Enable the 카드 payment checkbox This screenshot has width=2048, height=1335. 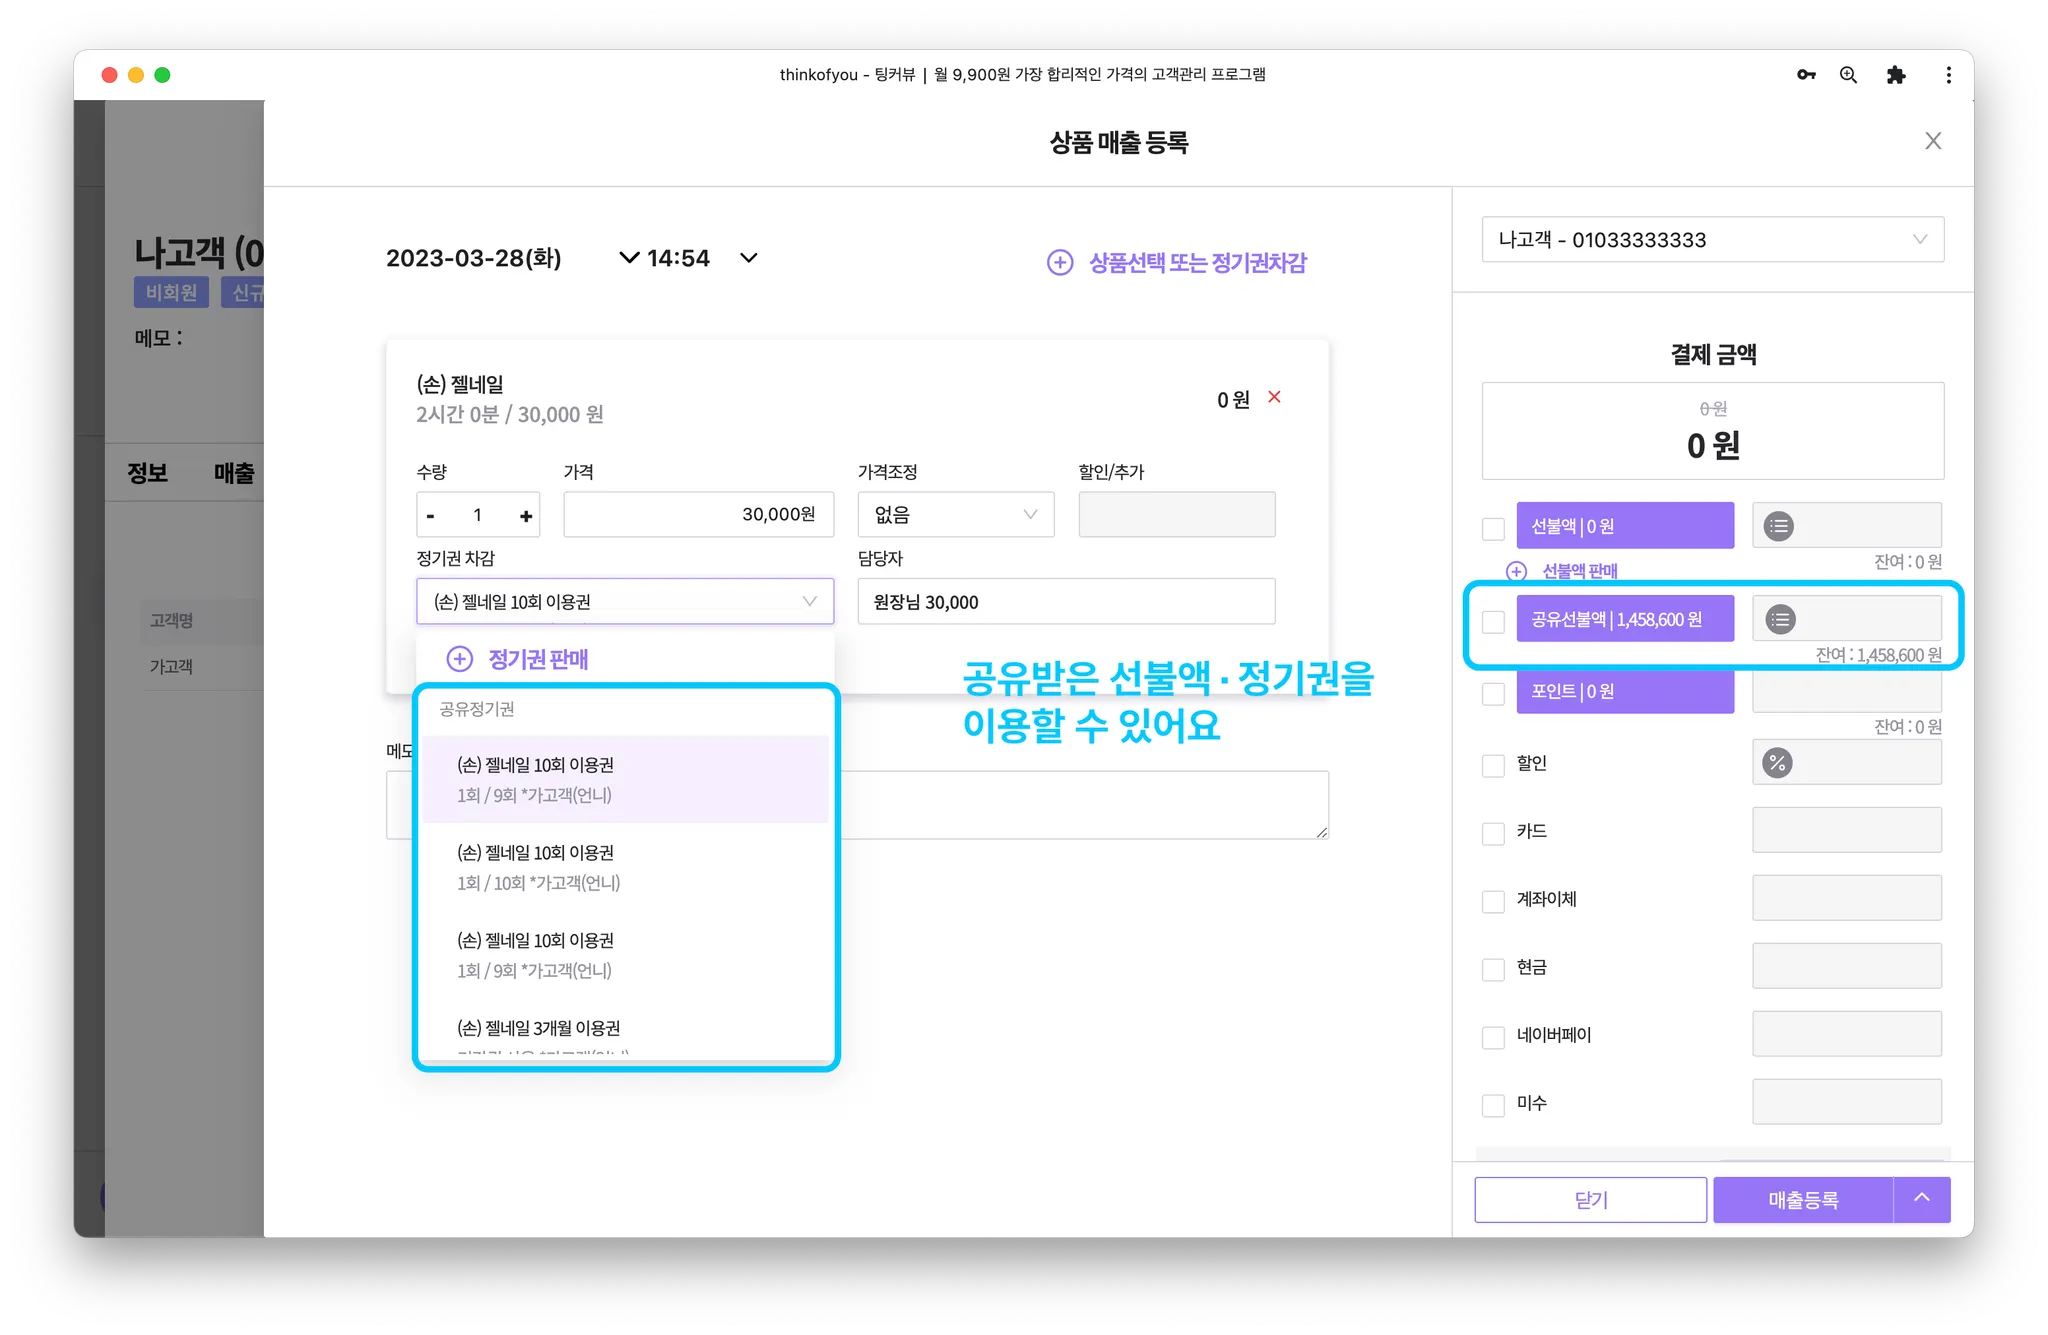coord(1493,833)
